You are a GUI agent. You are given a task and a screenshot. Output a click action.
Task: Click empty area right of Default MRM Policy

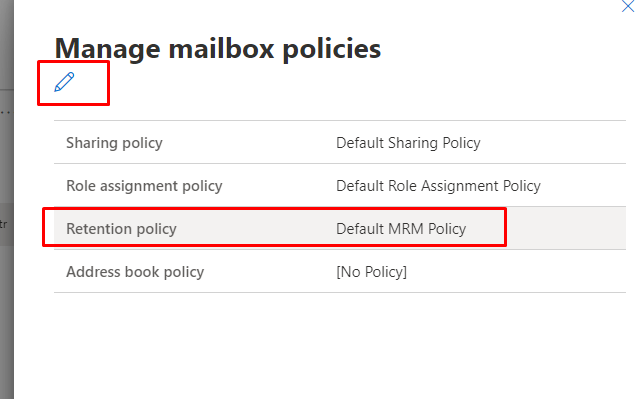pyautogui.click(x=566, y=228)
